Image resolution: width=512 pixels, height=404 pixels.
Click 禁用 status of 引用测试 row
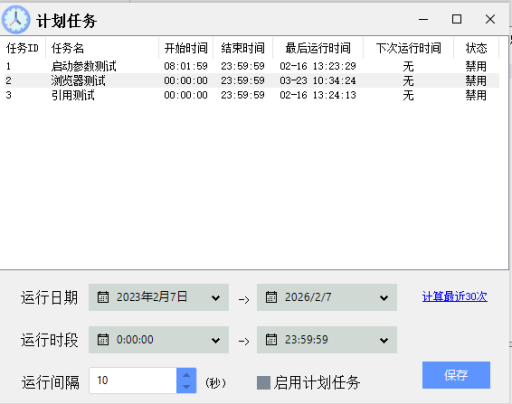tap(476, 95)
